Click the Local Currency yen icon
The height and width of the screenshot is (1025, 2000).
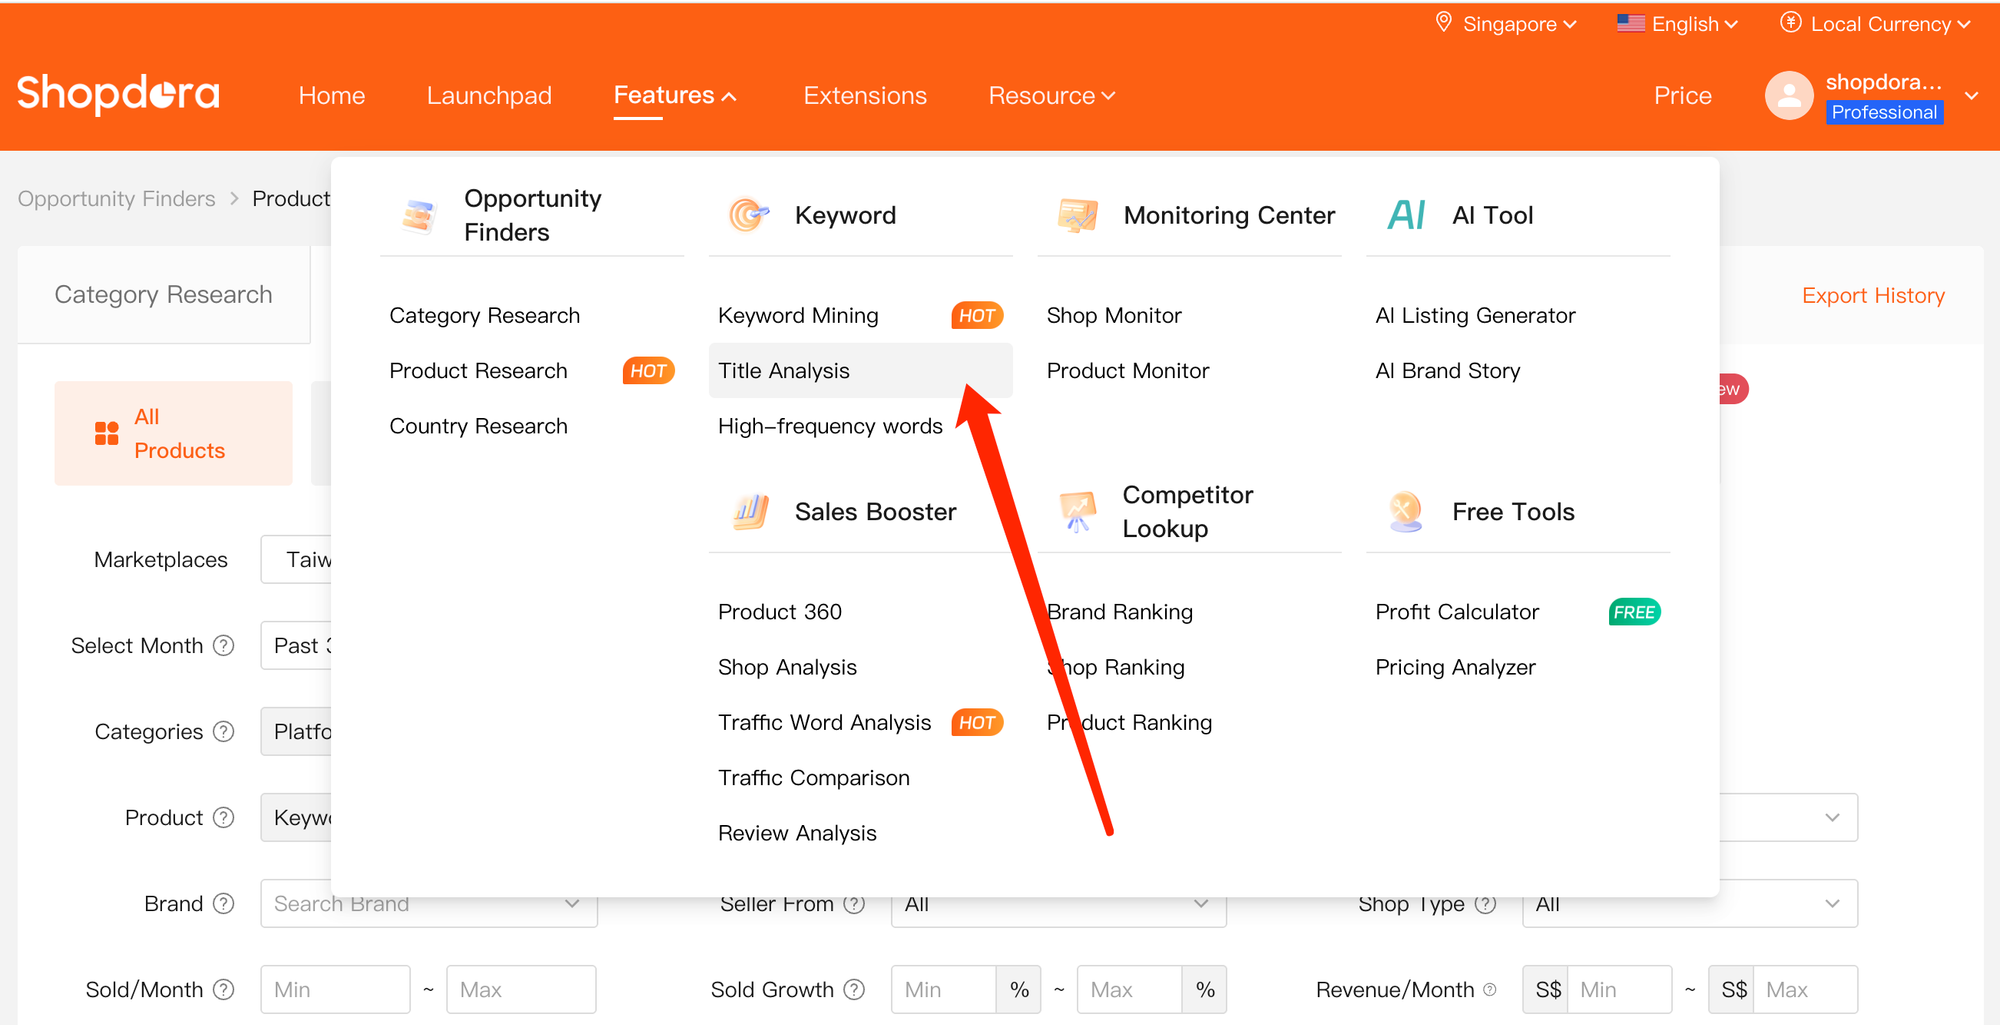[1791, 23]
